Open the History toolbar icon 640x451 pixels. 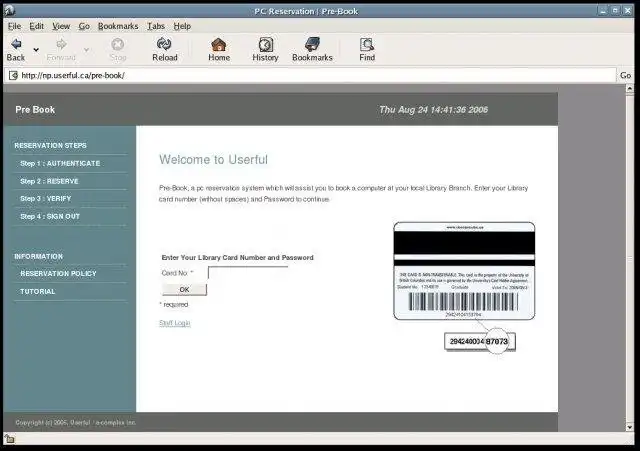click(x=266, y=44)
